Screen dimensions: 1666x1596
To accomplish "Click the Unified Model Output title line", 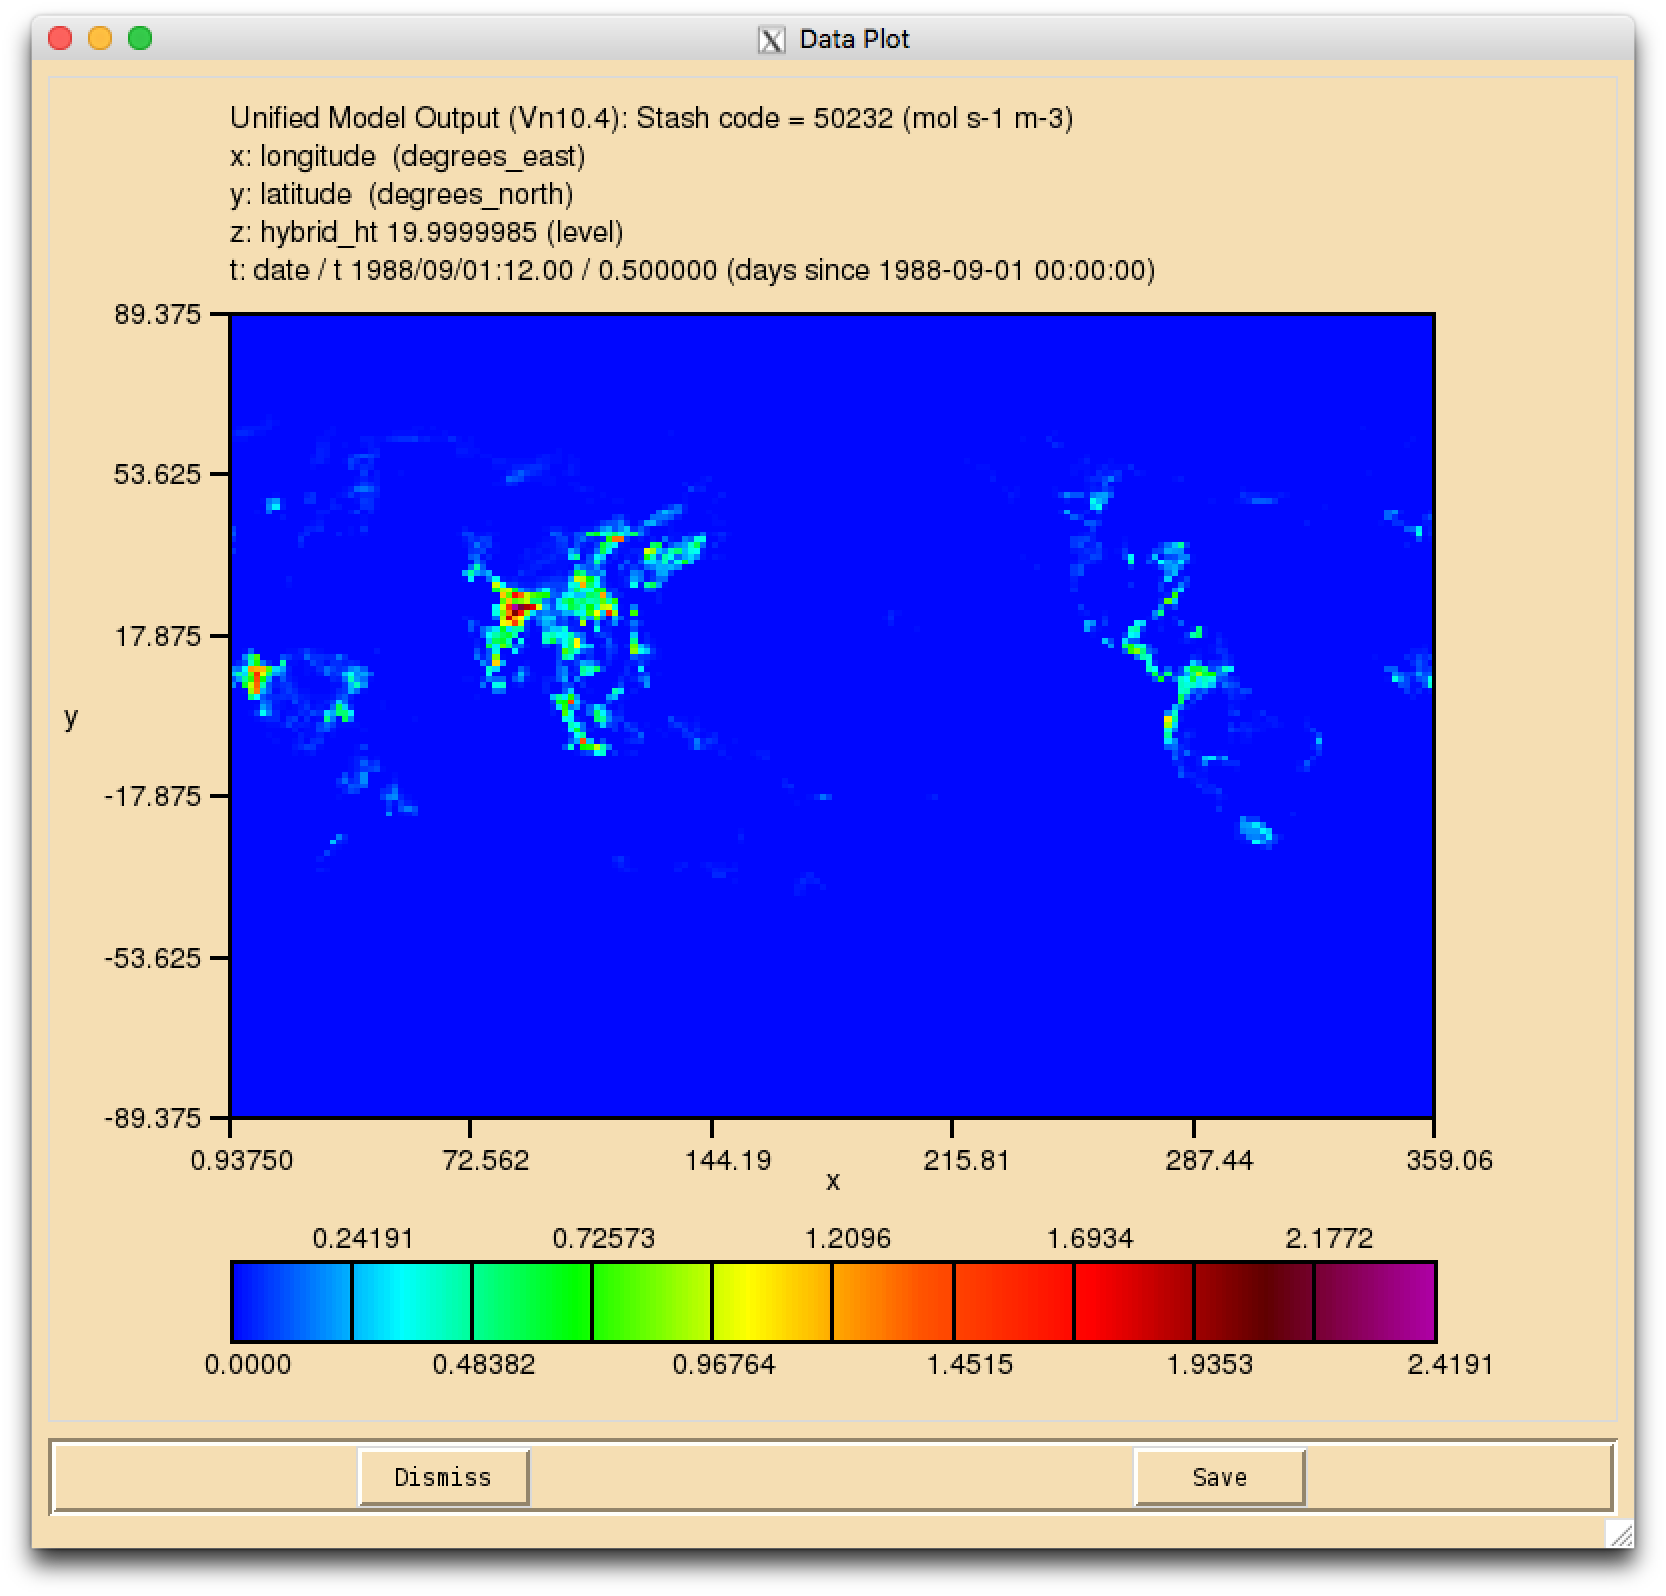I will pos(651,118).
